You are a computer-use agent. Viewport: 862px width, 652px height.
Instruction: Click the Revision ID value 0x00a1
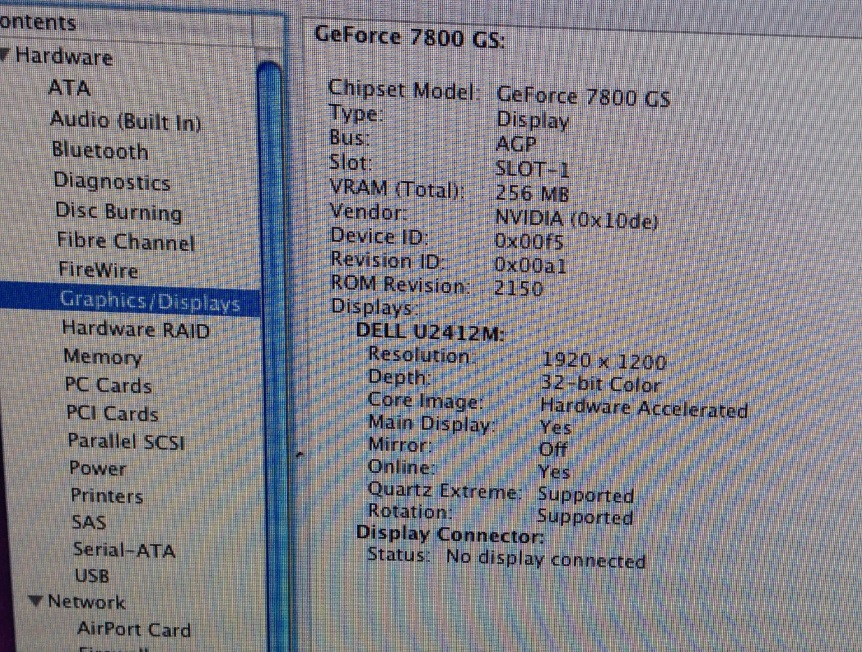(x=530, y=266)
